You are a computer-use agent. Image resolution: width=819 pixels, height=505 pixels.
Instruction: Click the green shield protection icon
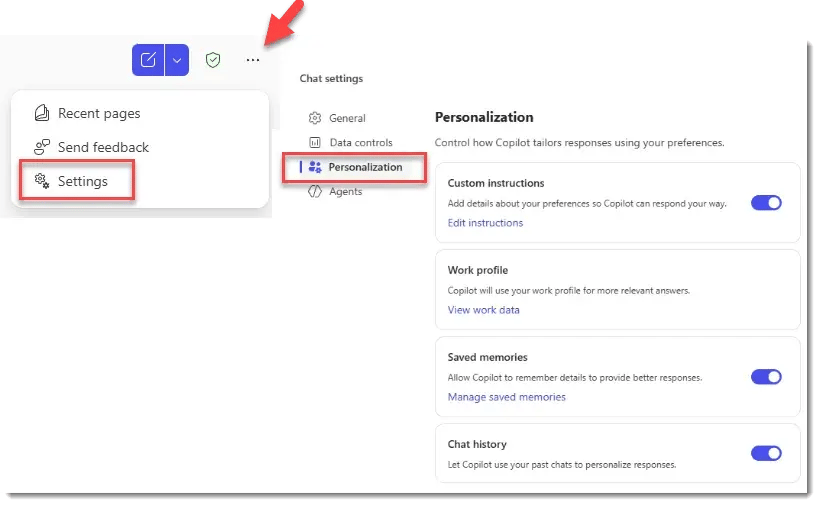(x=212, y=60)
